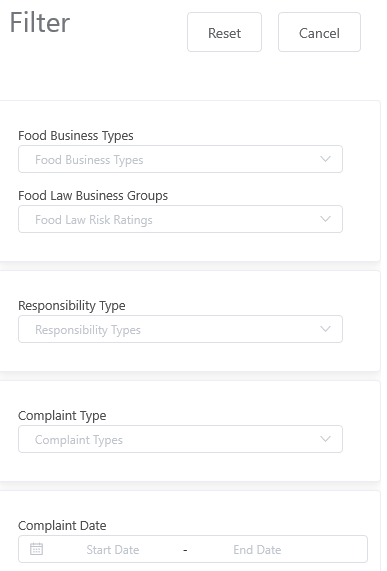Click the Complaint Date label

pyautogui.click(x=62, y=525)
